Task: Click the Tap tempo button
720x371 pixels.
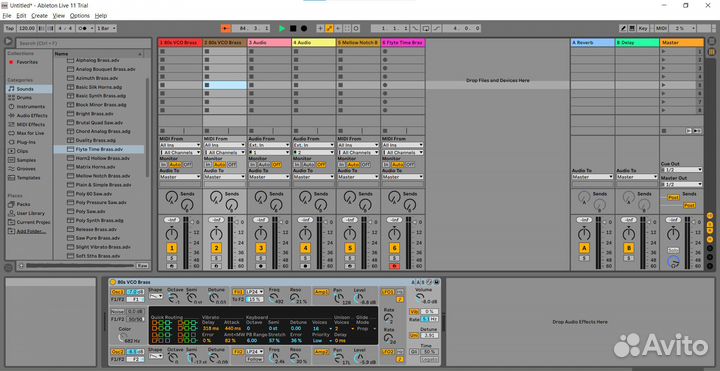Action: 10,28
